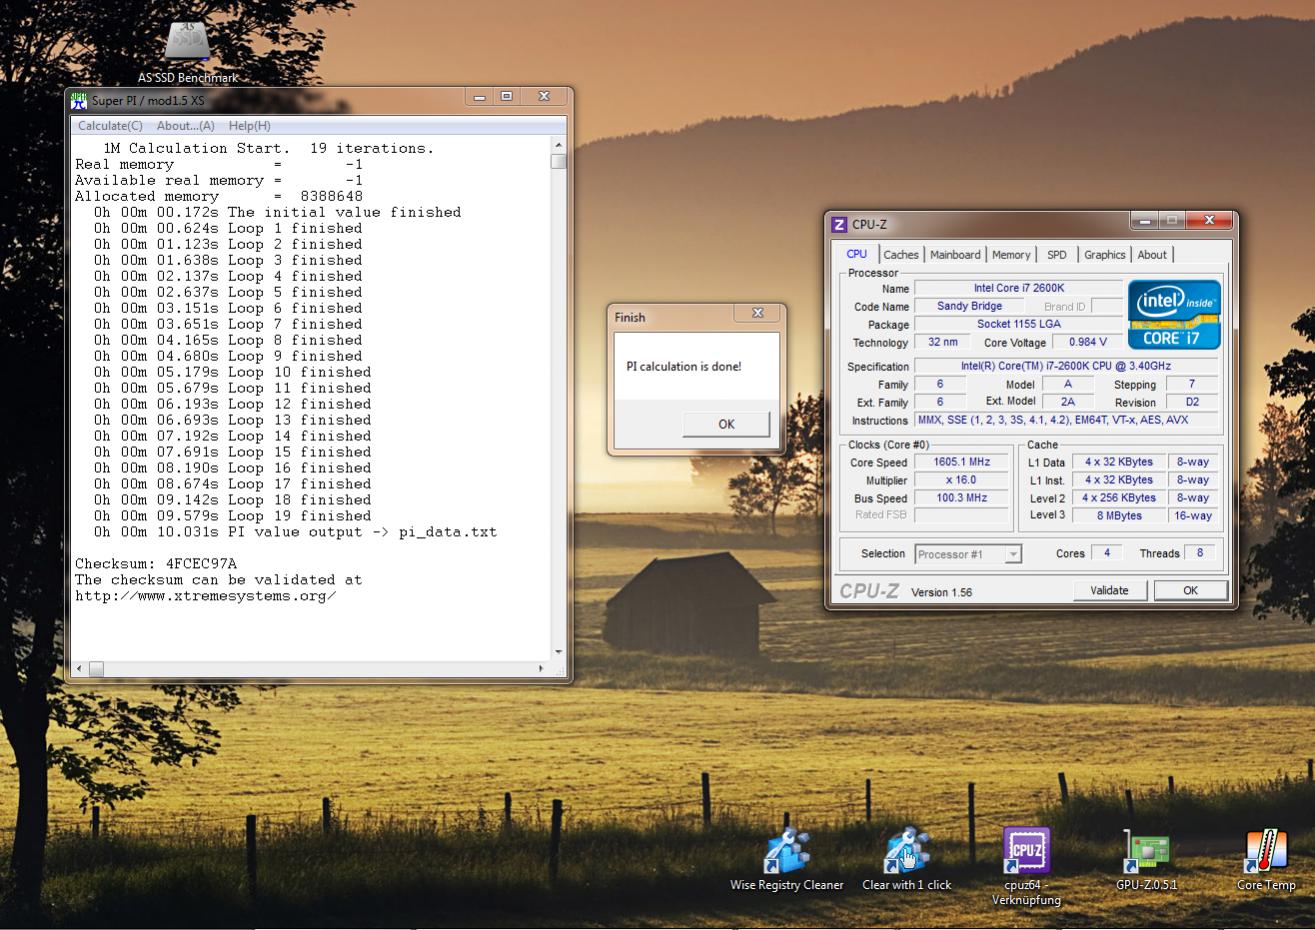Click 'Allocated memory = 8388648' line
The width and height of the screenshot is (1315, 930).
(219, 196)
